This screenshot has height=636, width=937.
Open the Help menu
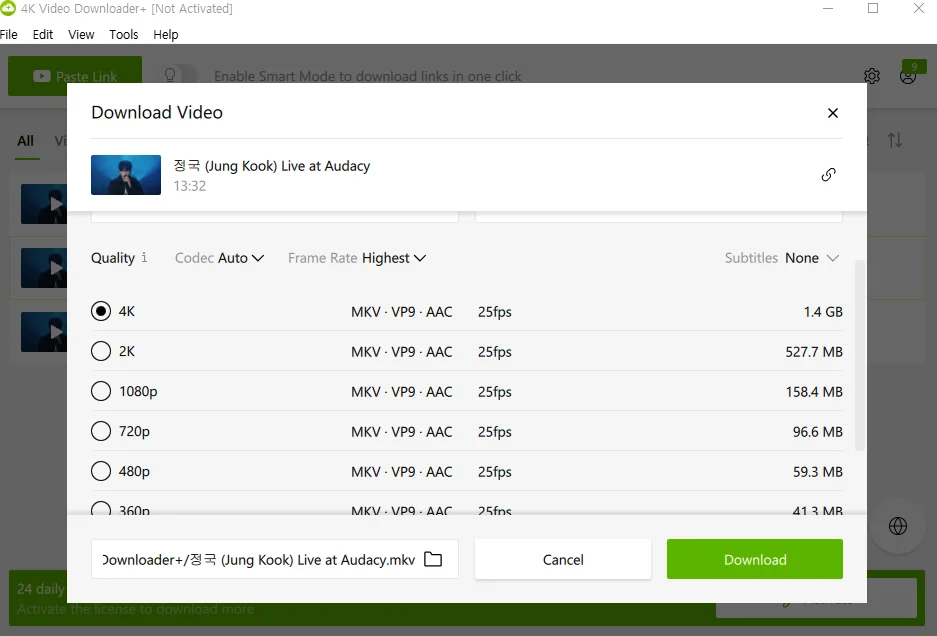(x=166, y=35)
